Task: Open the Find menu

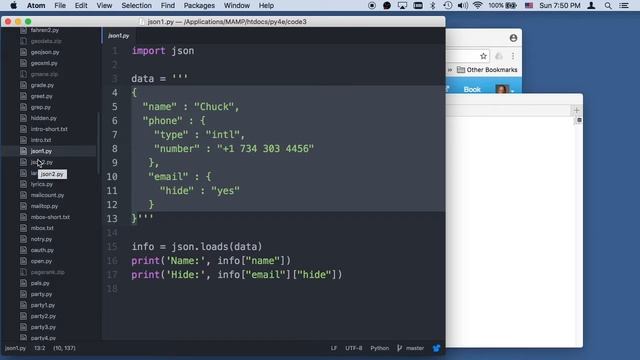Action: tap(167, 5)
